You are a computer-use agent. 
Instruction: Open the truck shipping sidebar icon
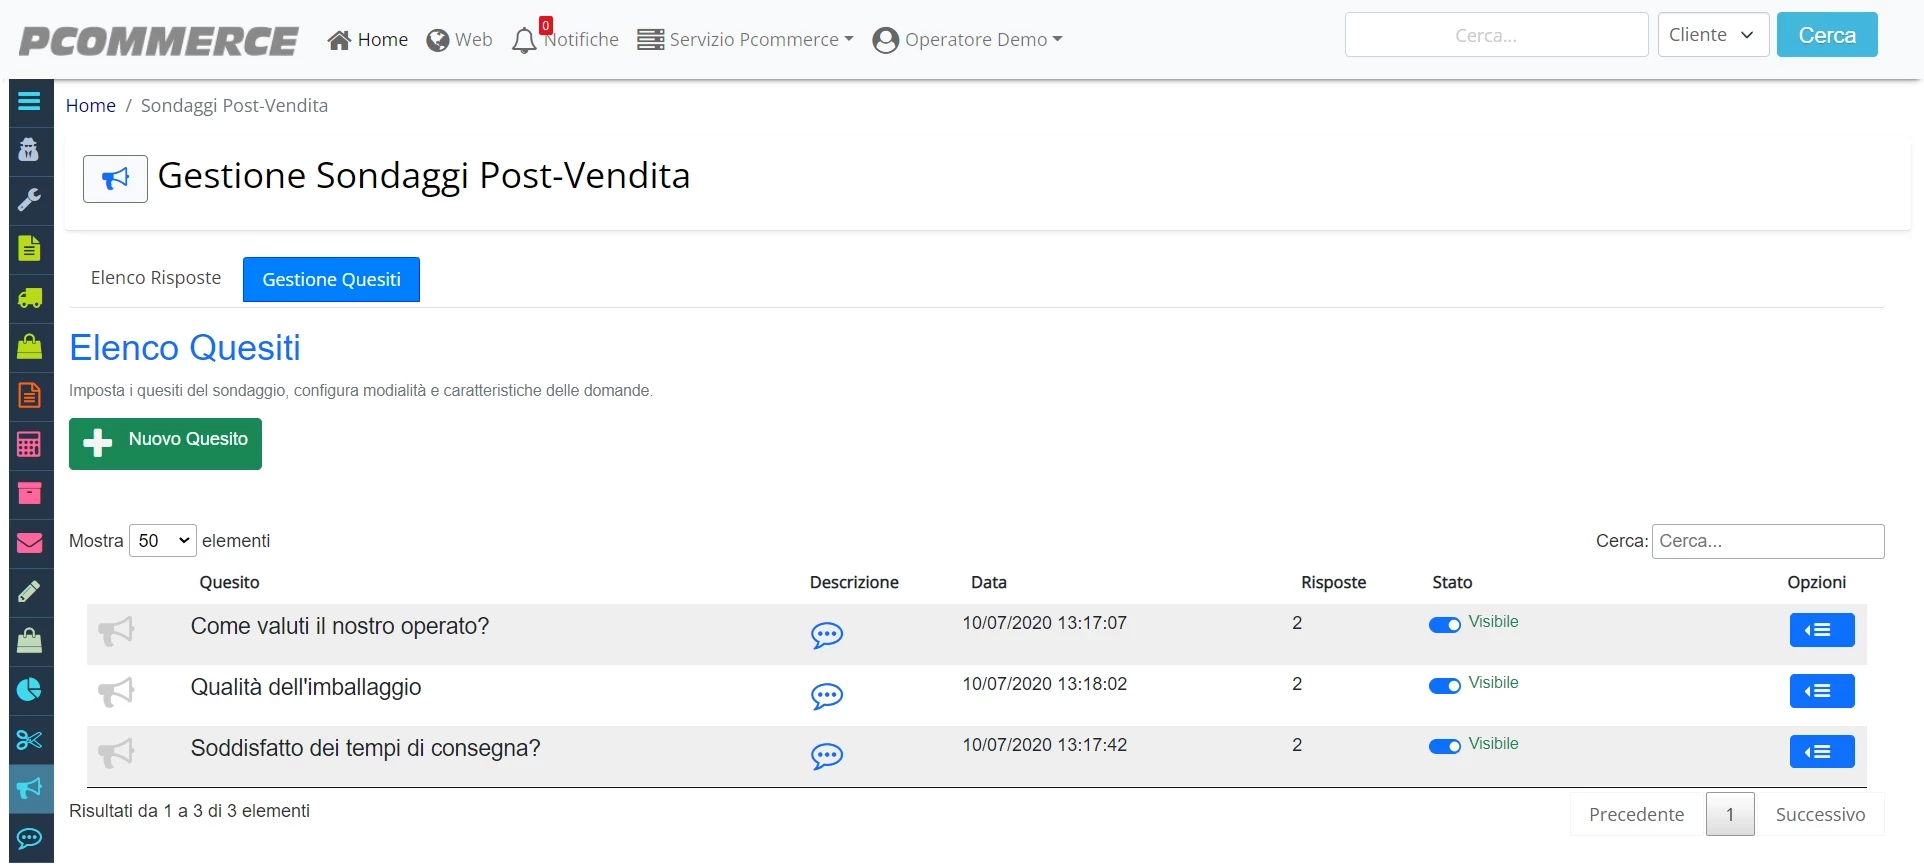click(x=30, y=297)
